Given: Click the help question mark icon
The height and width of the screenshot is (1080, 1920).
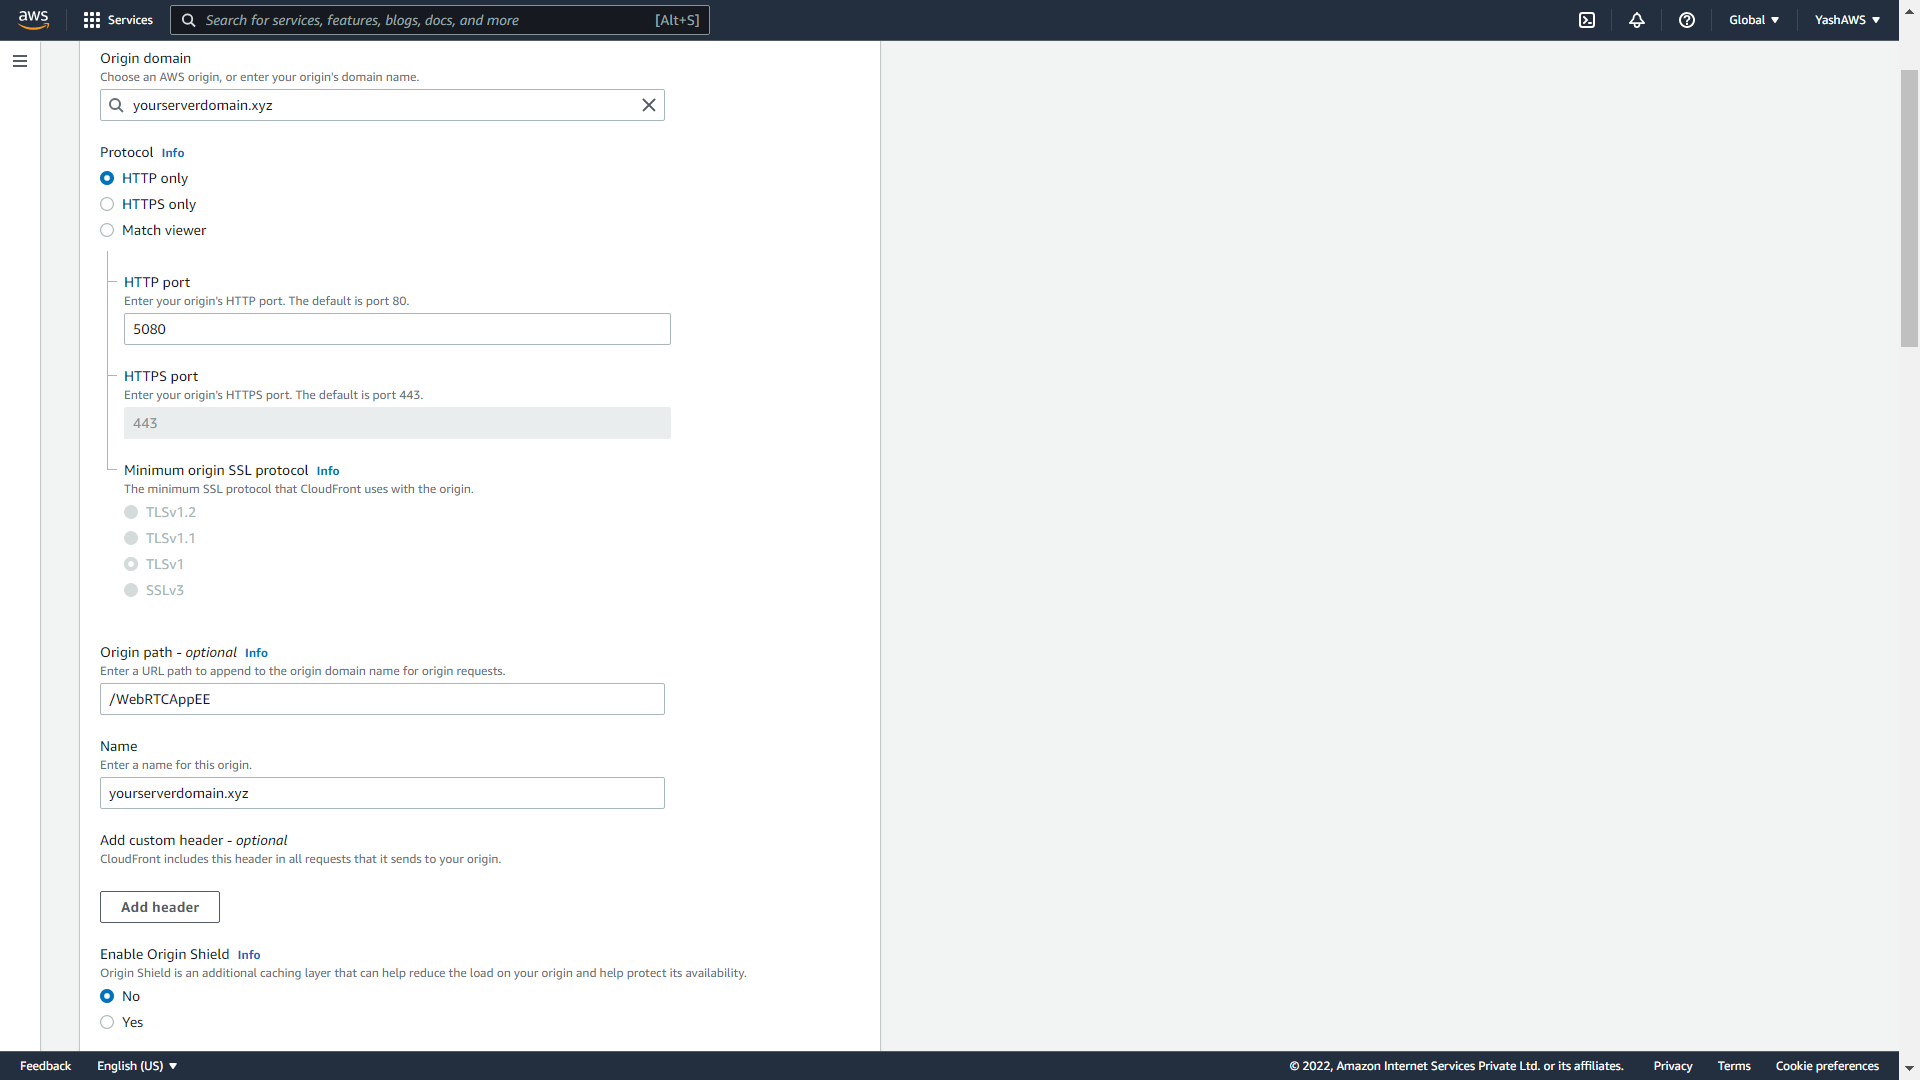Looking at the screenshot, I should (1687, 20).
